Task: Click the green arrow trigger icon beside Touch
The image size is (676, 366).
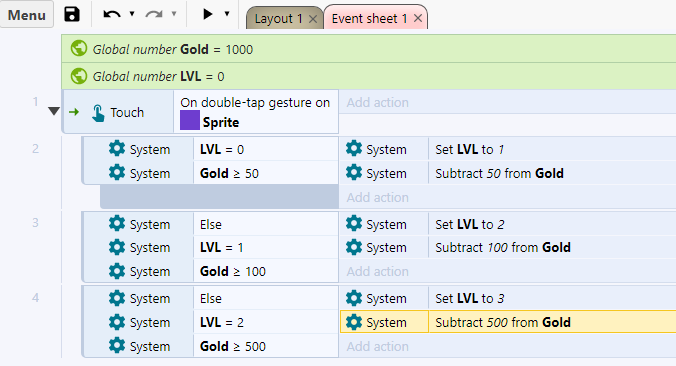Action: click(74, 113)
